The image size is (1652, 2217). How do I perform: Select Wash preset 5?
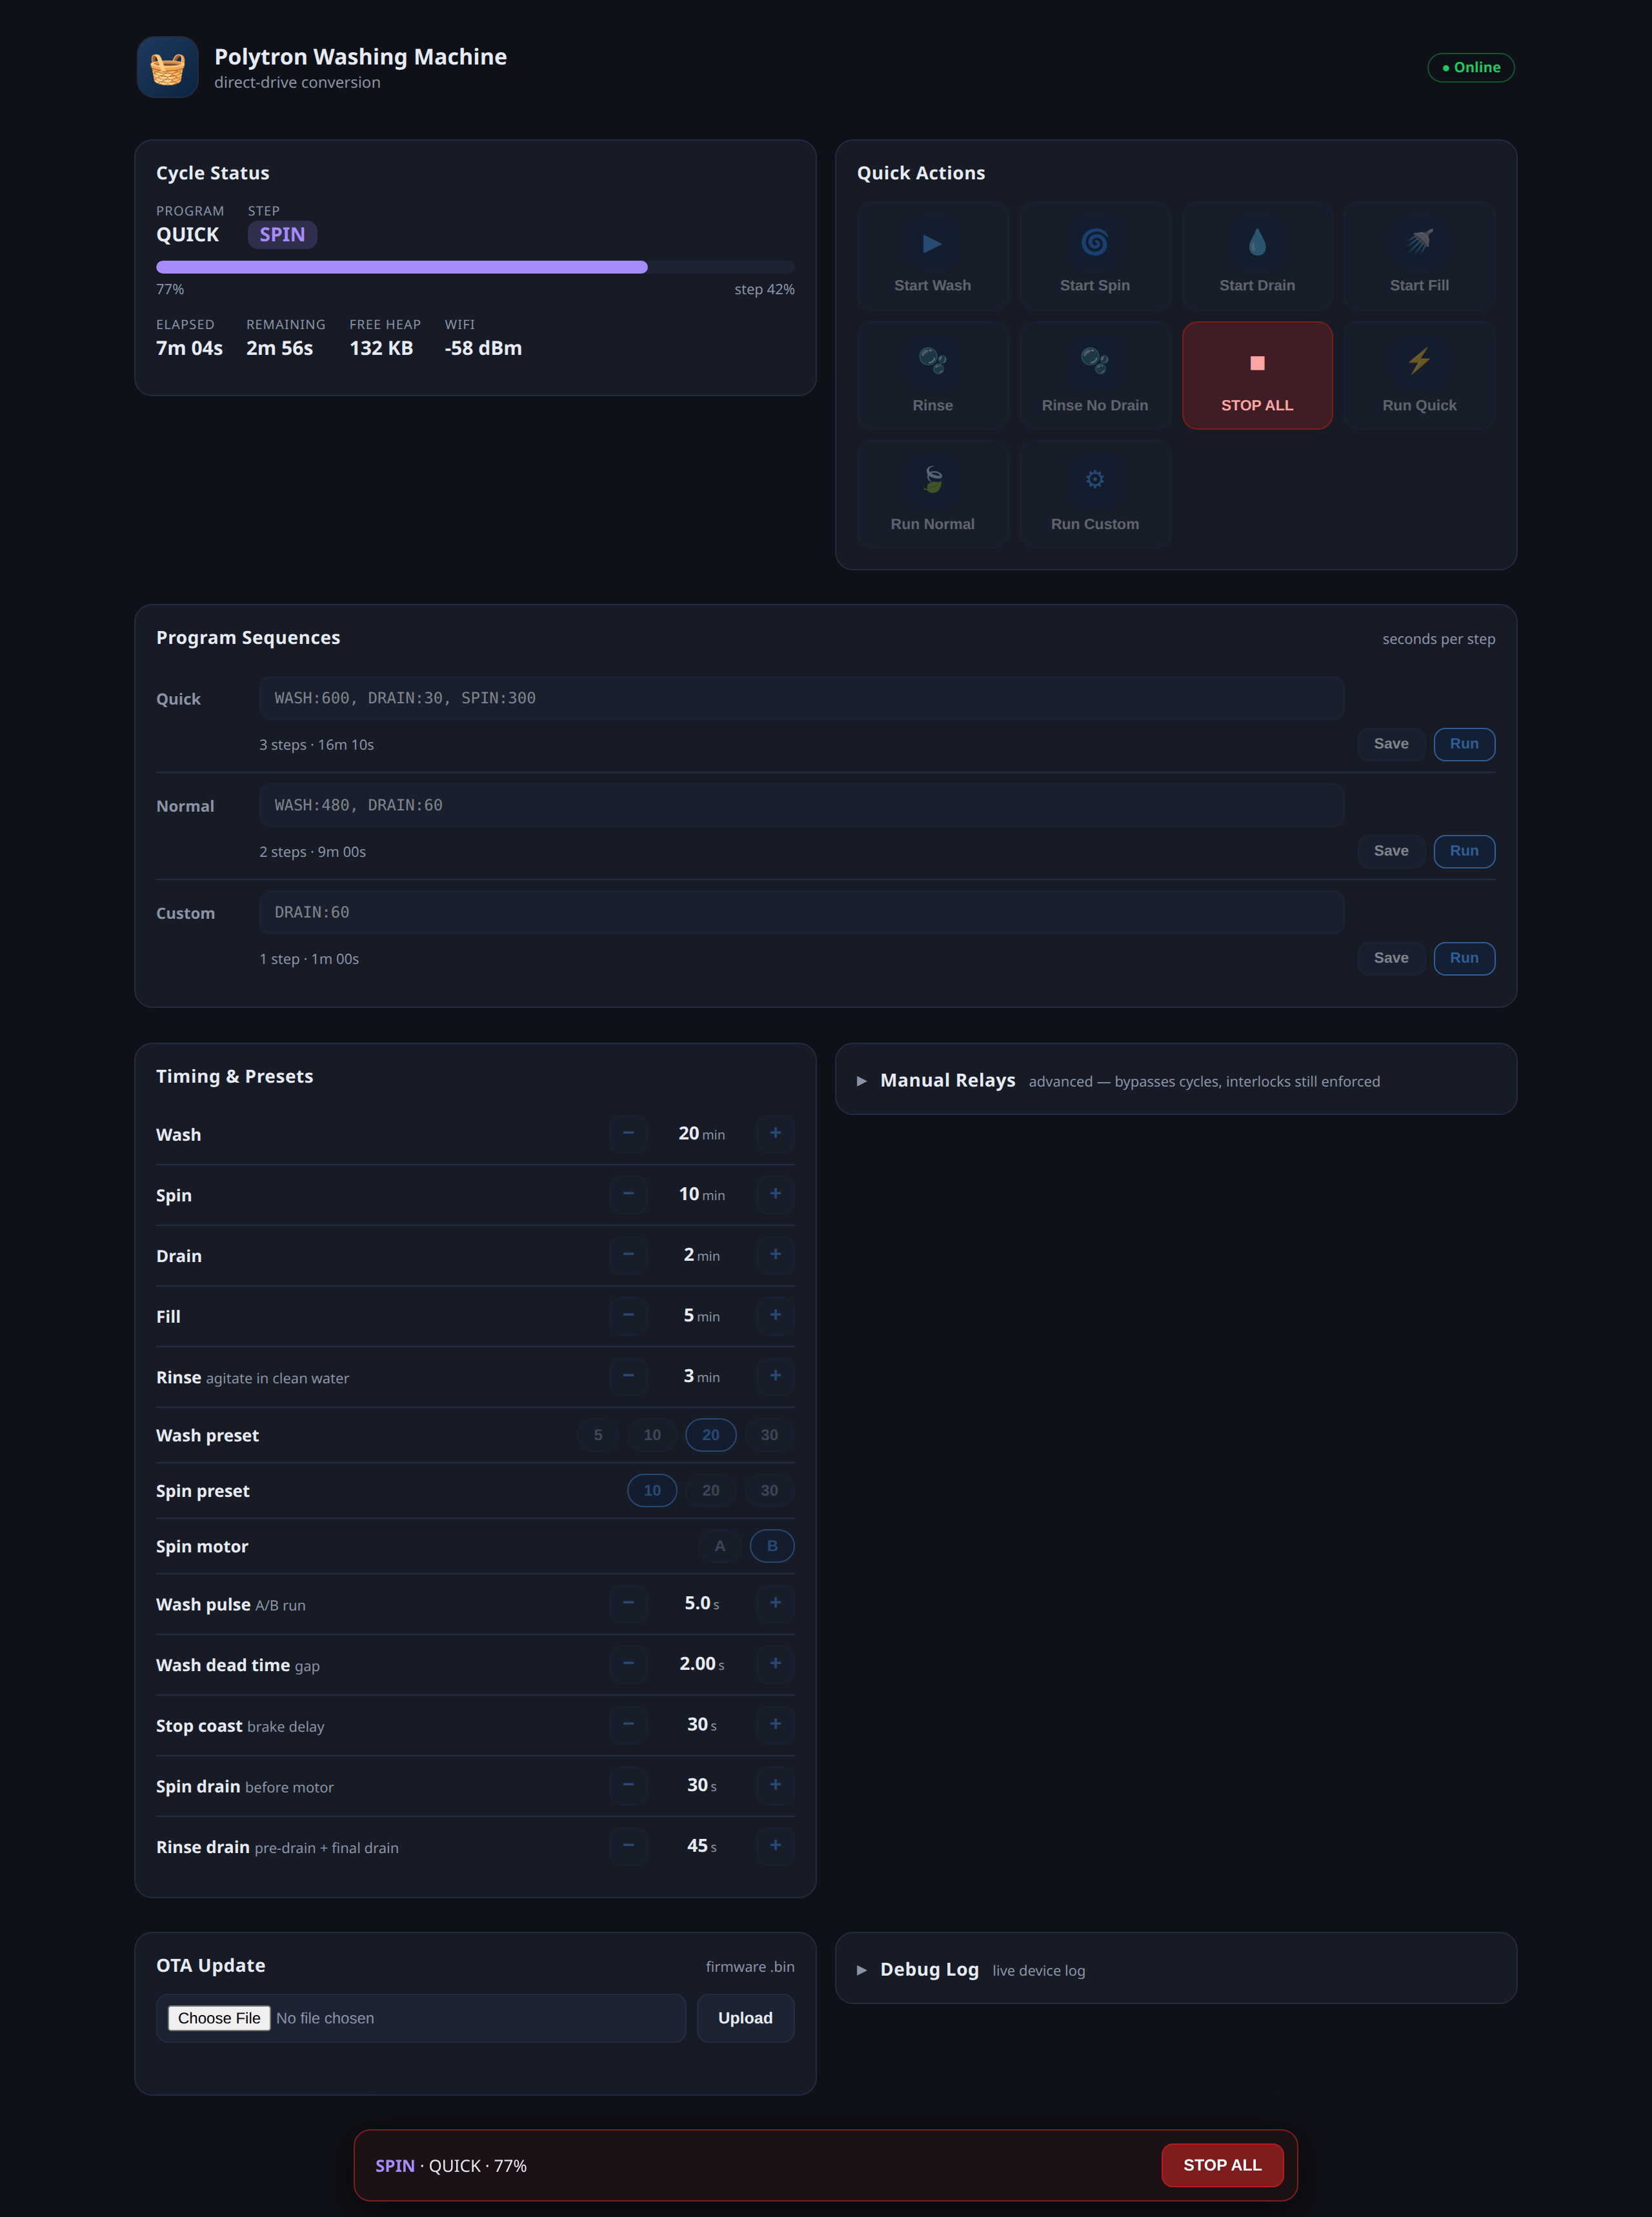(x=598, y=1435)
